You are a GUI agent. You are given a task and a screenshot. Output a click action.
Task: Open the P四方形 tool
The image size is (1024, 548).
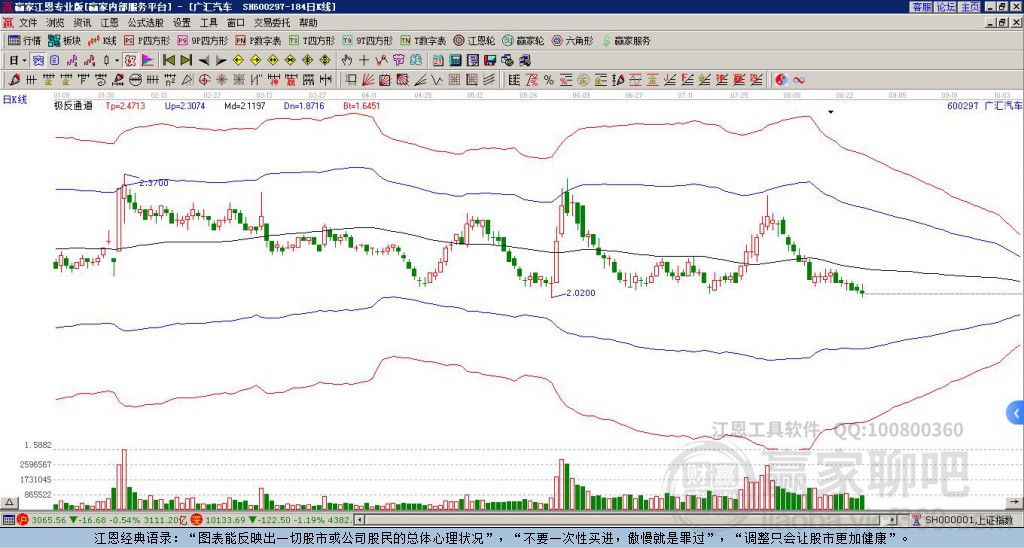coord(147,40)
